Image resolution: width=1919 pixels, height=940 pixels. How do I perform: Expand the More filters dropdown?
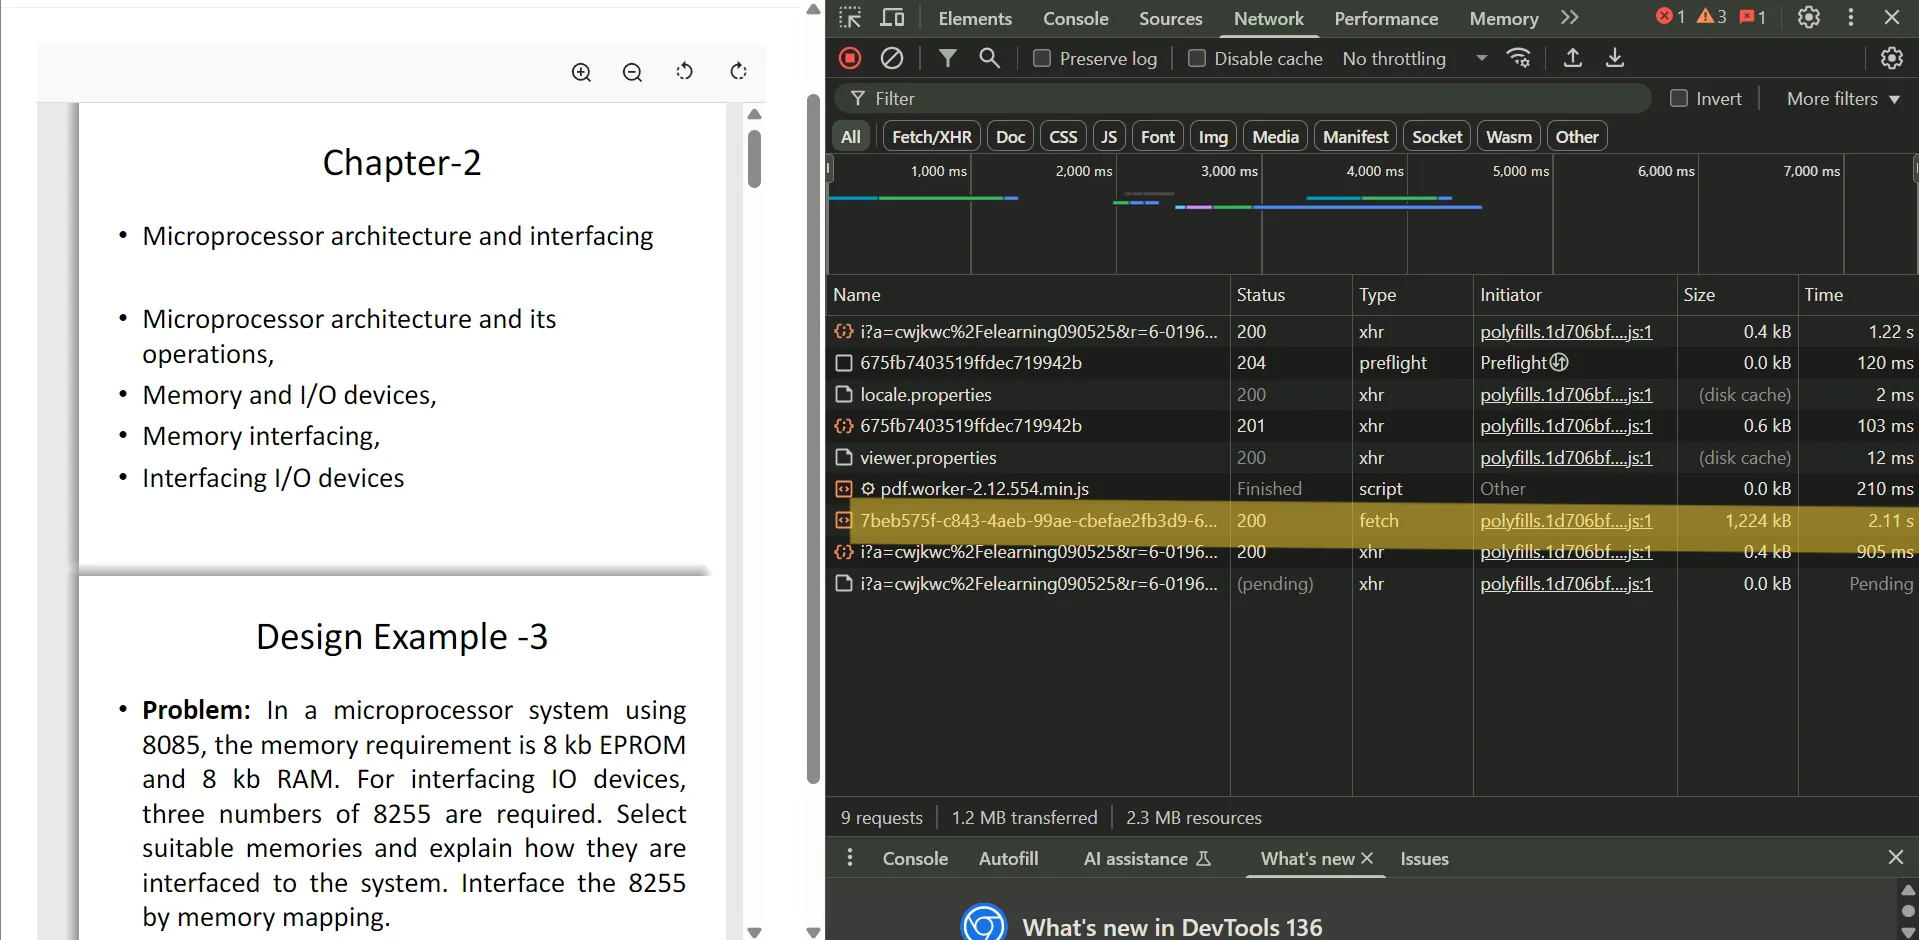pos(1843,98)
